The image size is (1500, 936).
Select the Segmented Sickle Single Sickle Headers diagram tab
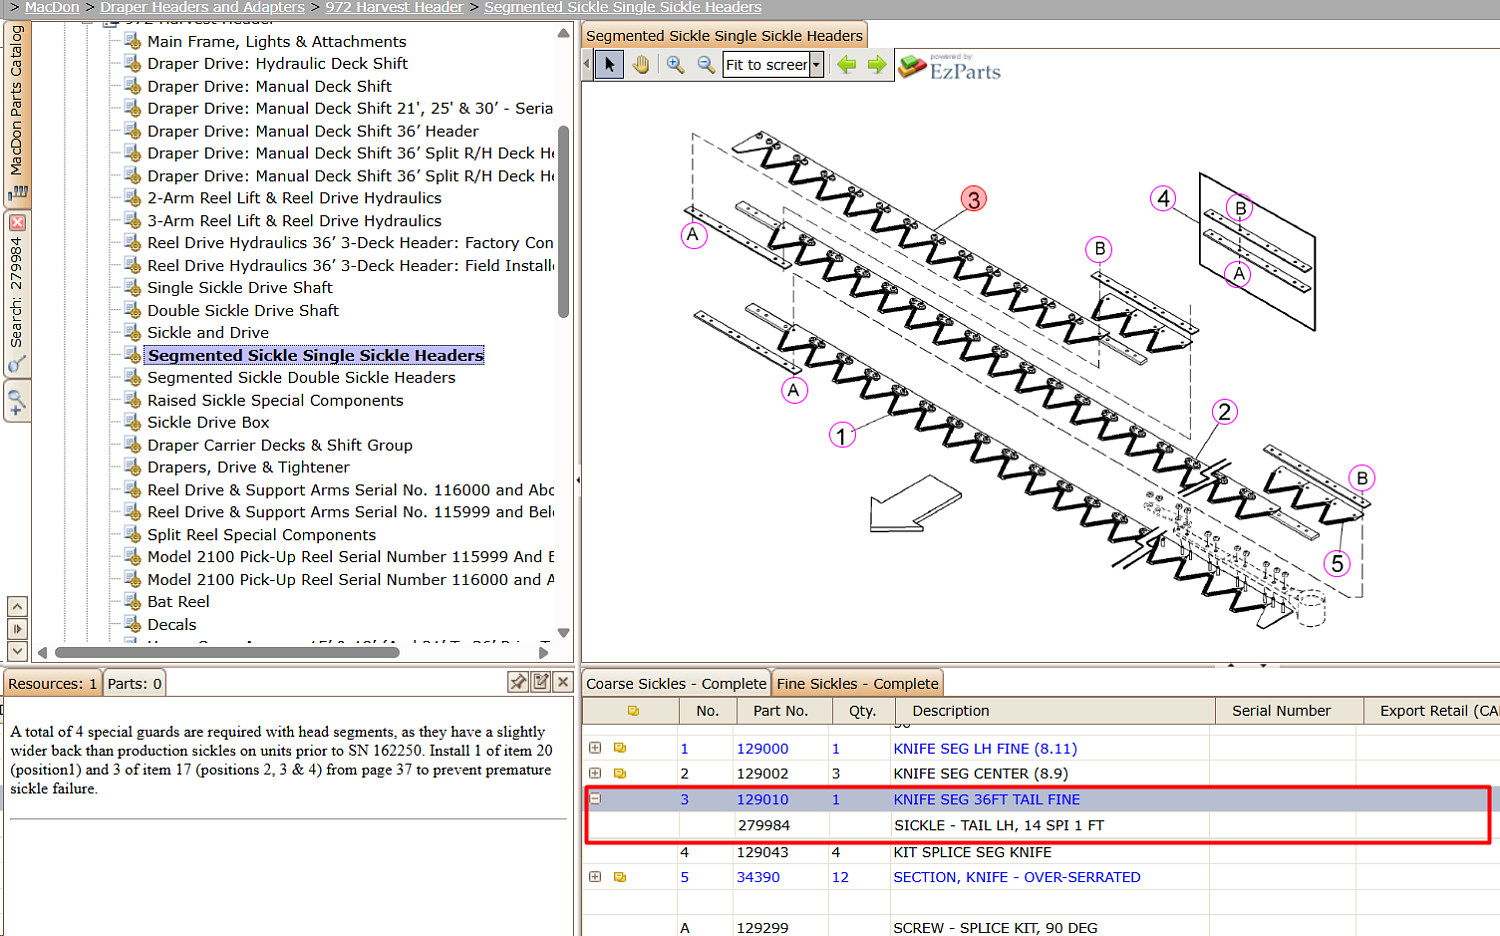tap(724, 36)
